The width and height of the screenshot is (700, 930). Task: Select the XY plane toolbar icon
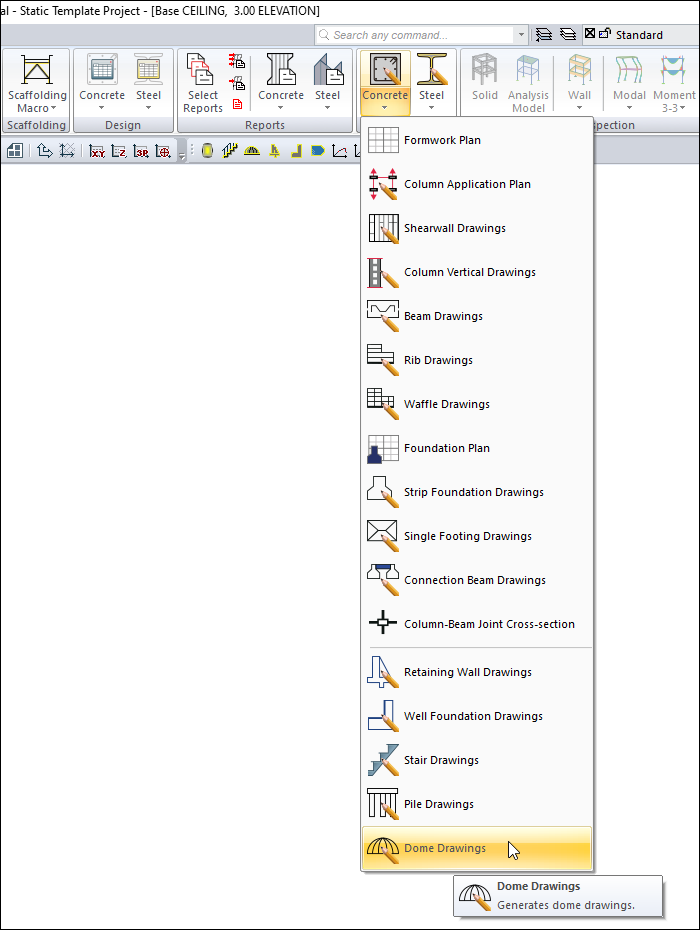pos(97,151)
